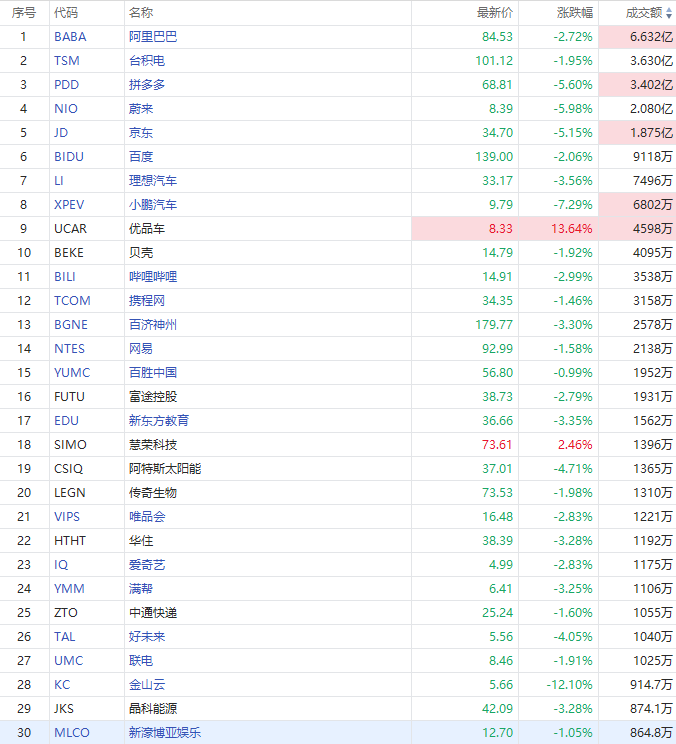Open the LI code link
The image size is (676, 744).
pyautogui.click(x=59, y=181)
